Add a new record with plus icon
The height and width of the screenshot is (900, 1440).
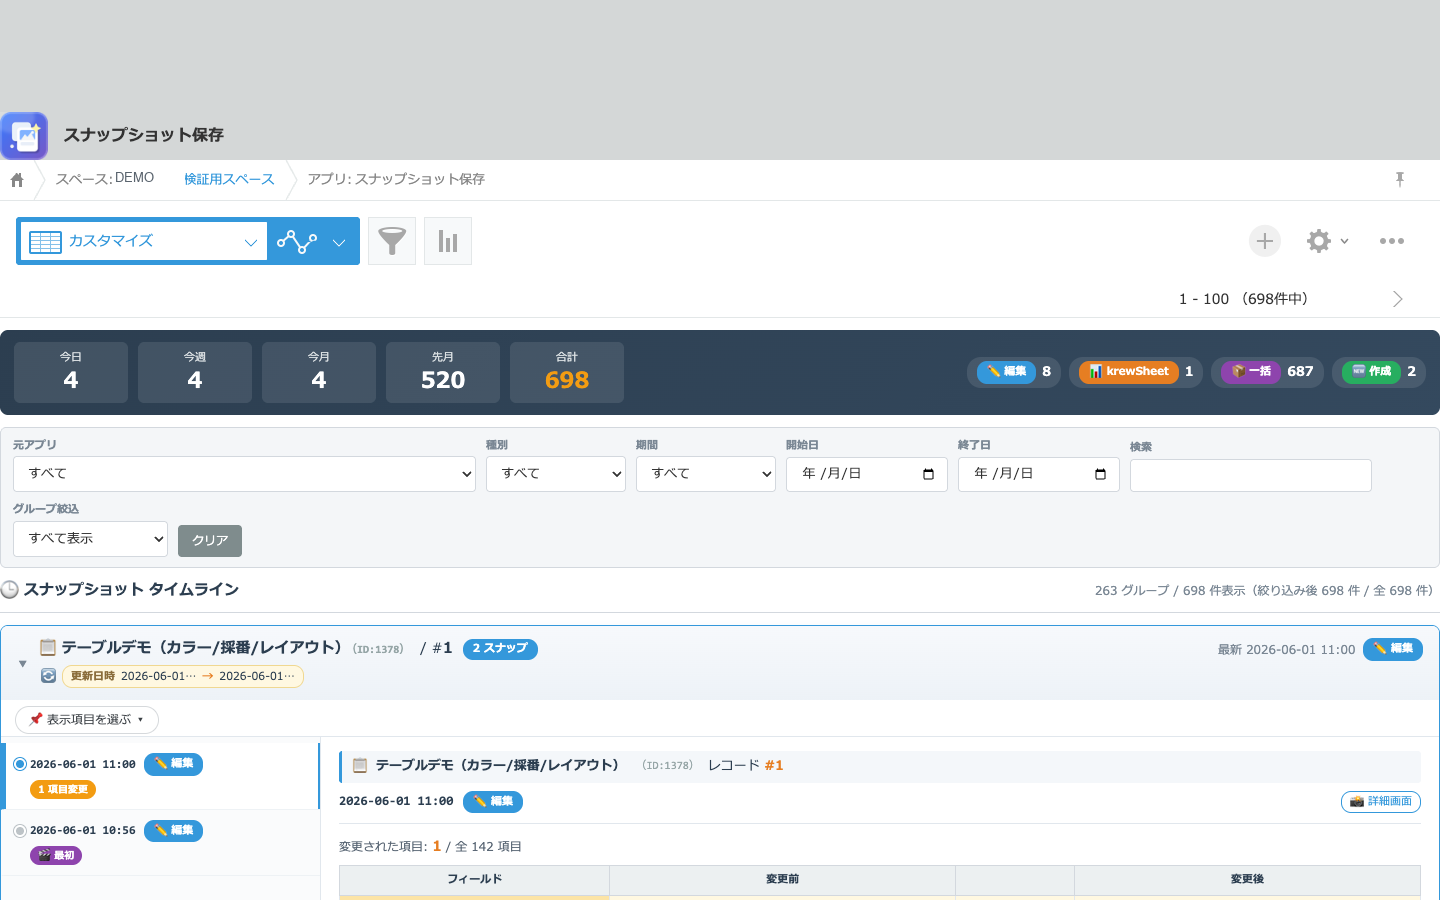tap(1265, 241)
